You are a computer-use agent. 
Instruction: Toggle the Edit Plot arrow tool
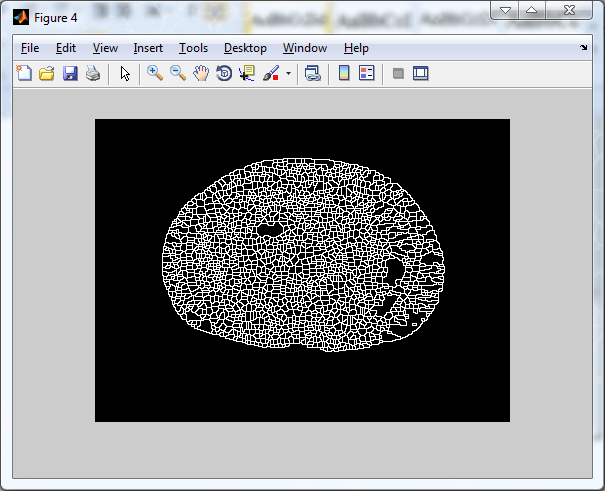tap(125, 73)
